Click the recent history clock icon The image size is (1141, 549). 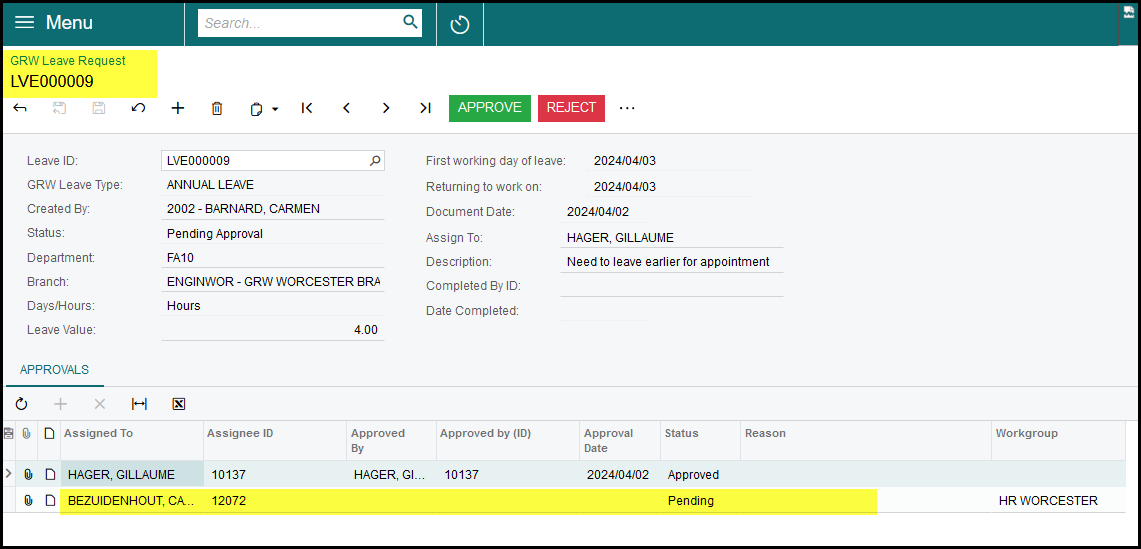[460, 24]
